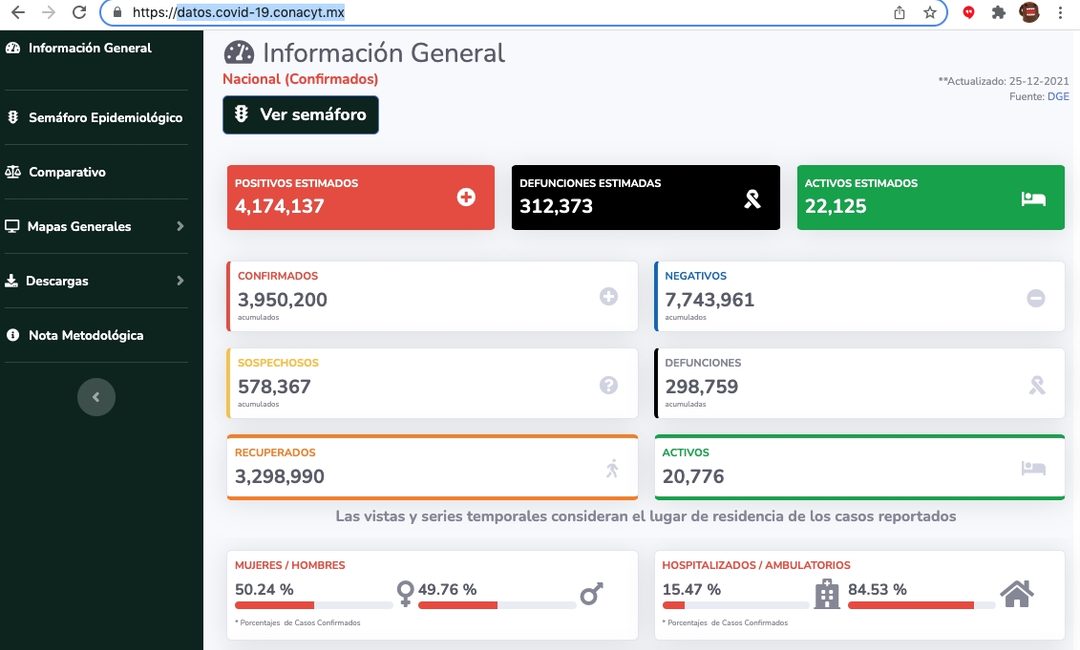The width and height of the screenshot is (1080, 650).
Task: Click the bed icon in Activos Estimados card
Action: (x=1033, y=199)
